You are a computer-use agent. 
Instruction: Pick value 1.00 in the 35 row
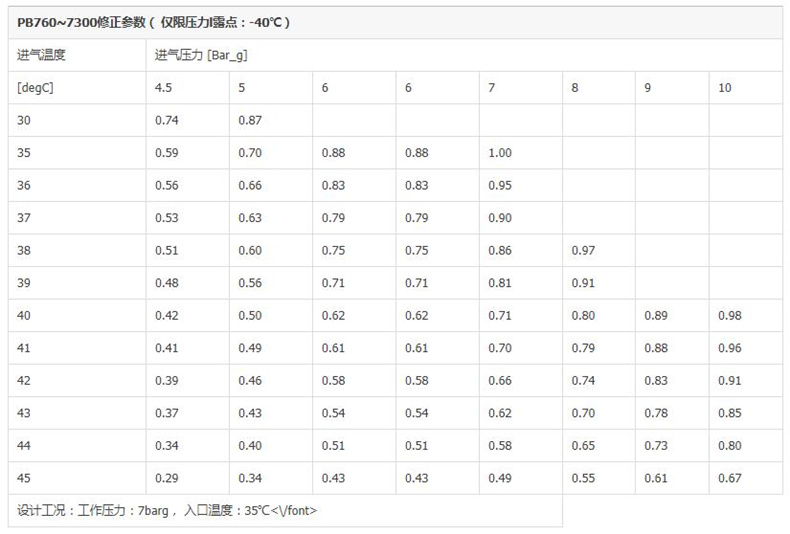pyautogui.click(x=500, y=153)
